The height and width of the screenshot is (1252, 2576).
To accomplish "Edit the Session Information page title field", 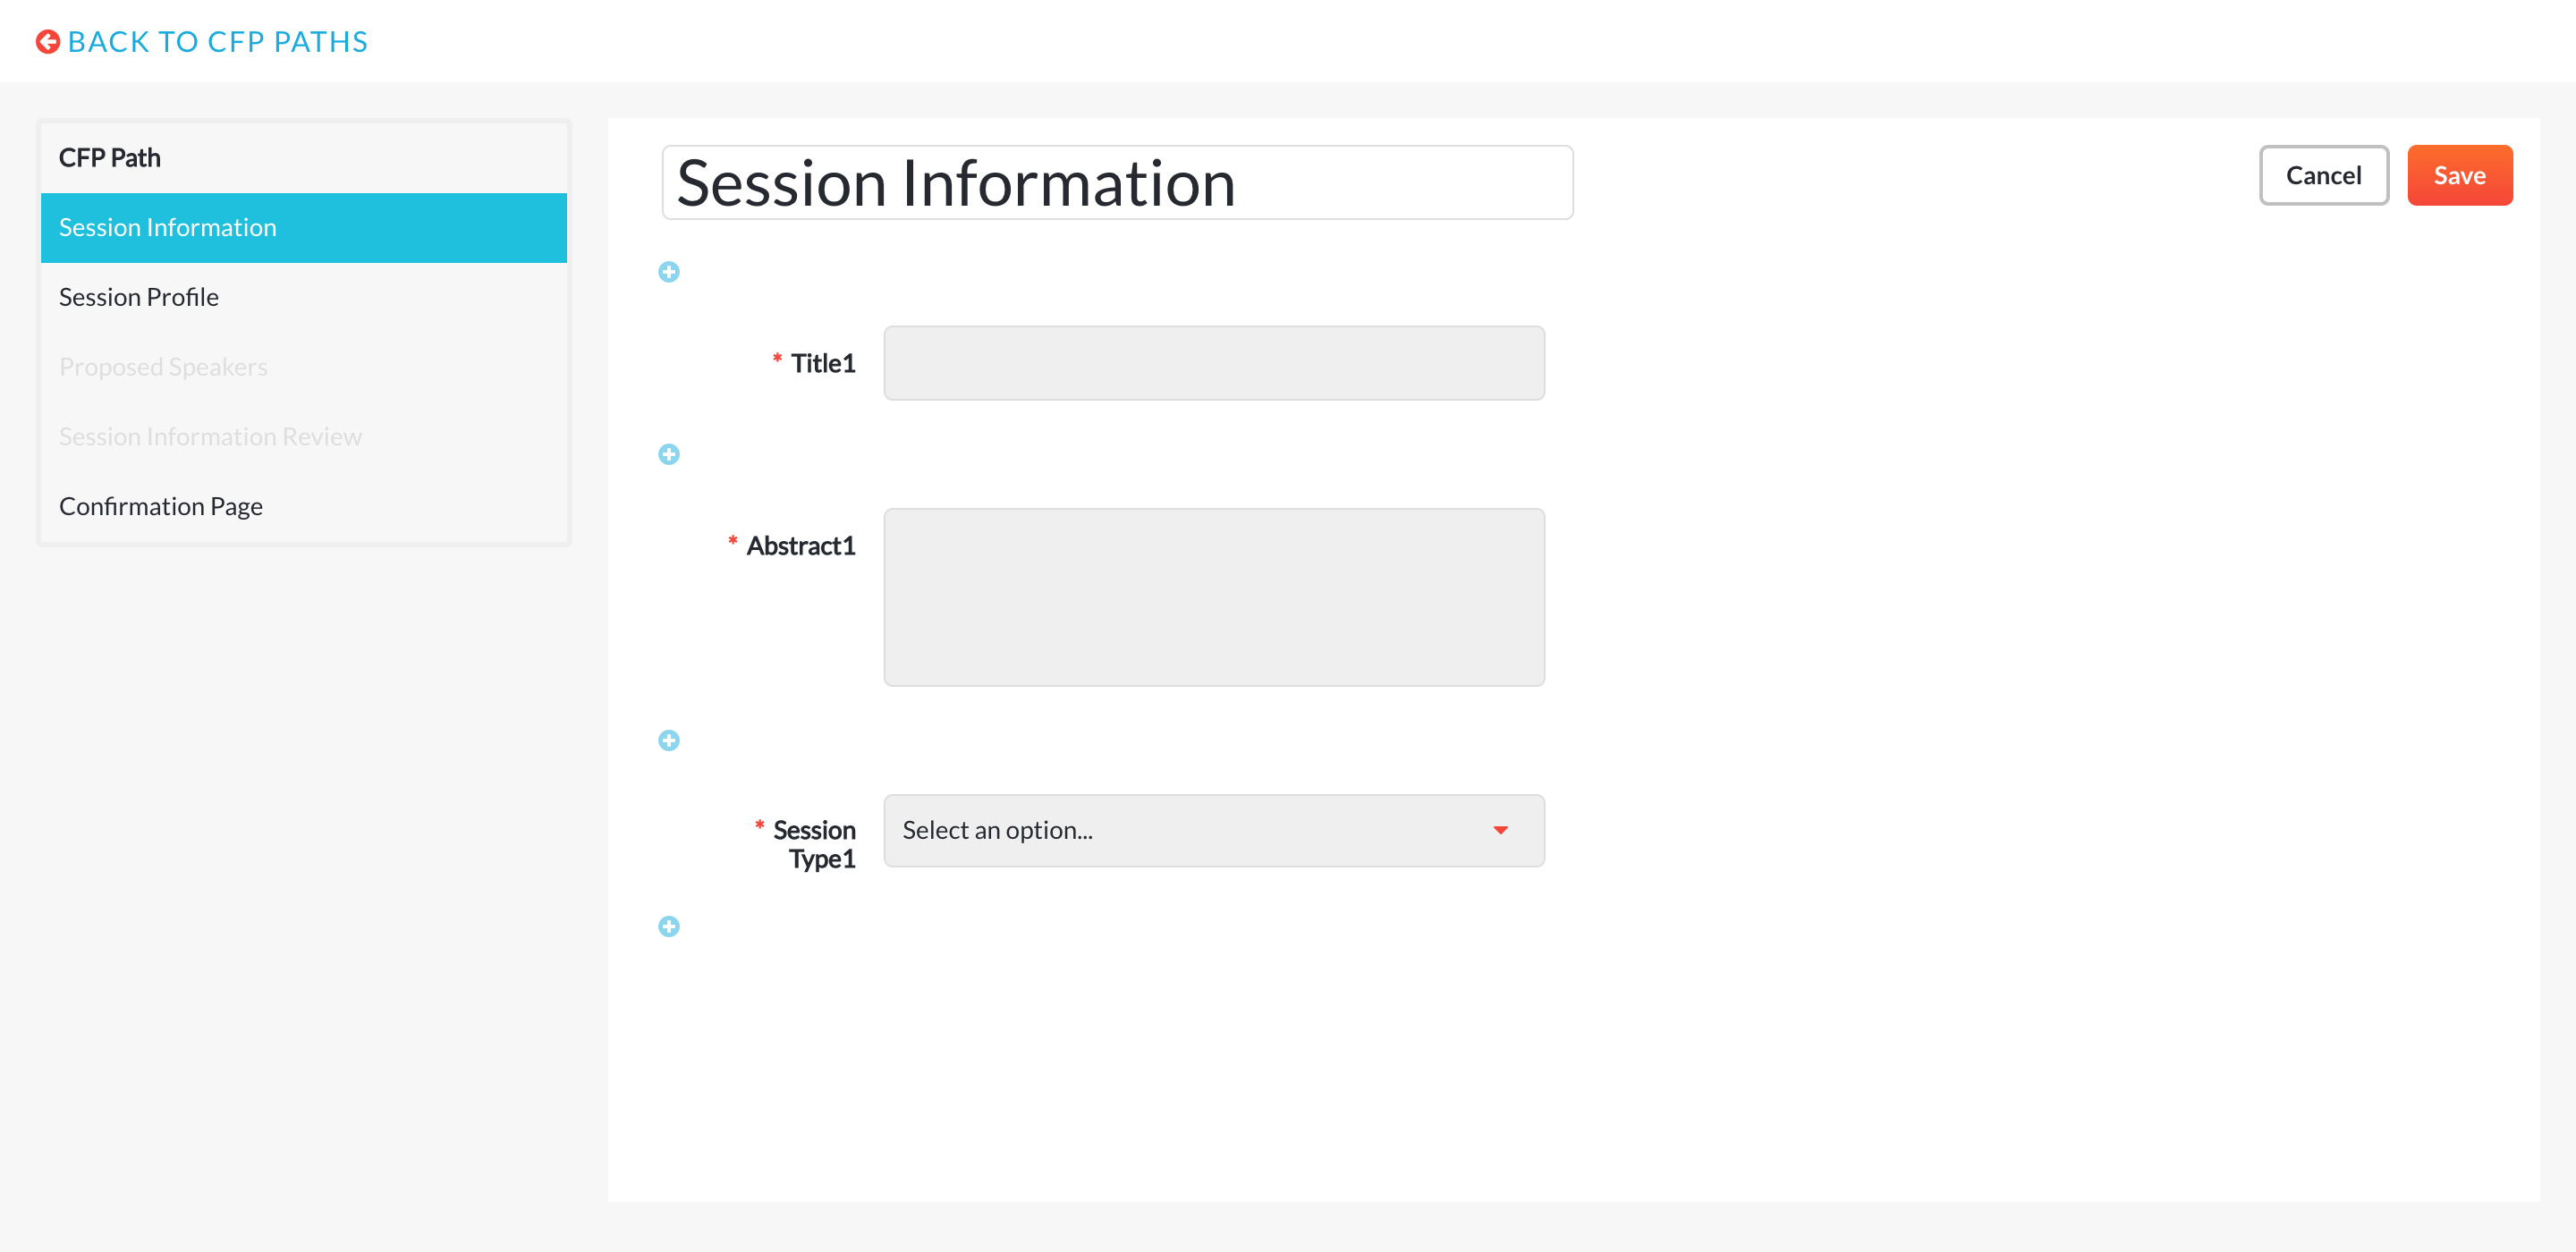I will 1117,183.
